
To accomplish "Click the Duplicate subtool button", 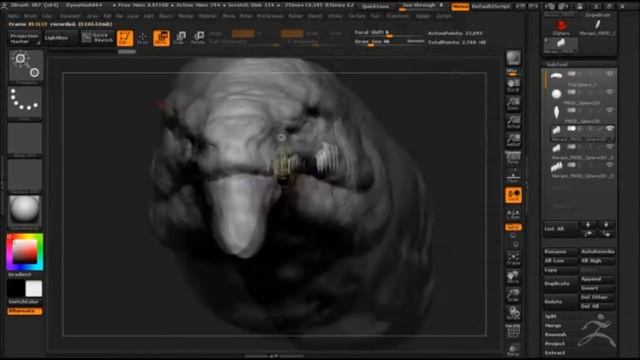I will point(561,283).
